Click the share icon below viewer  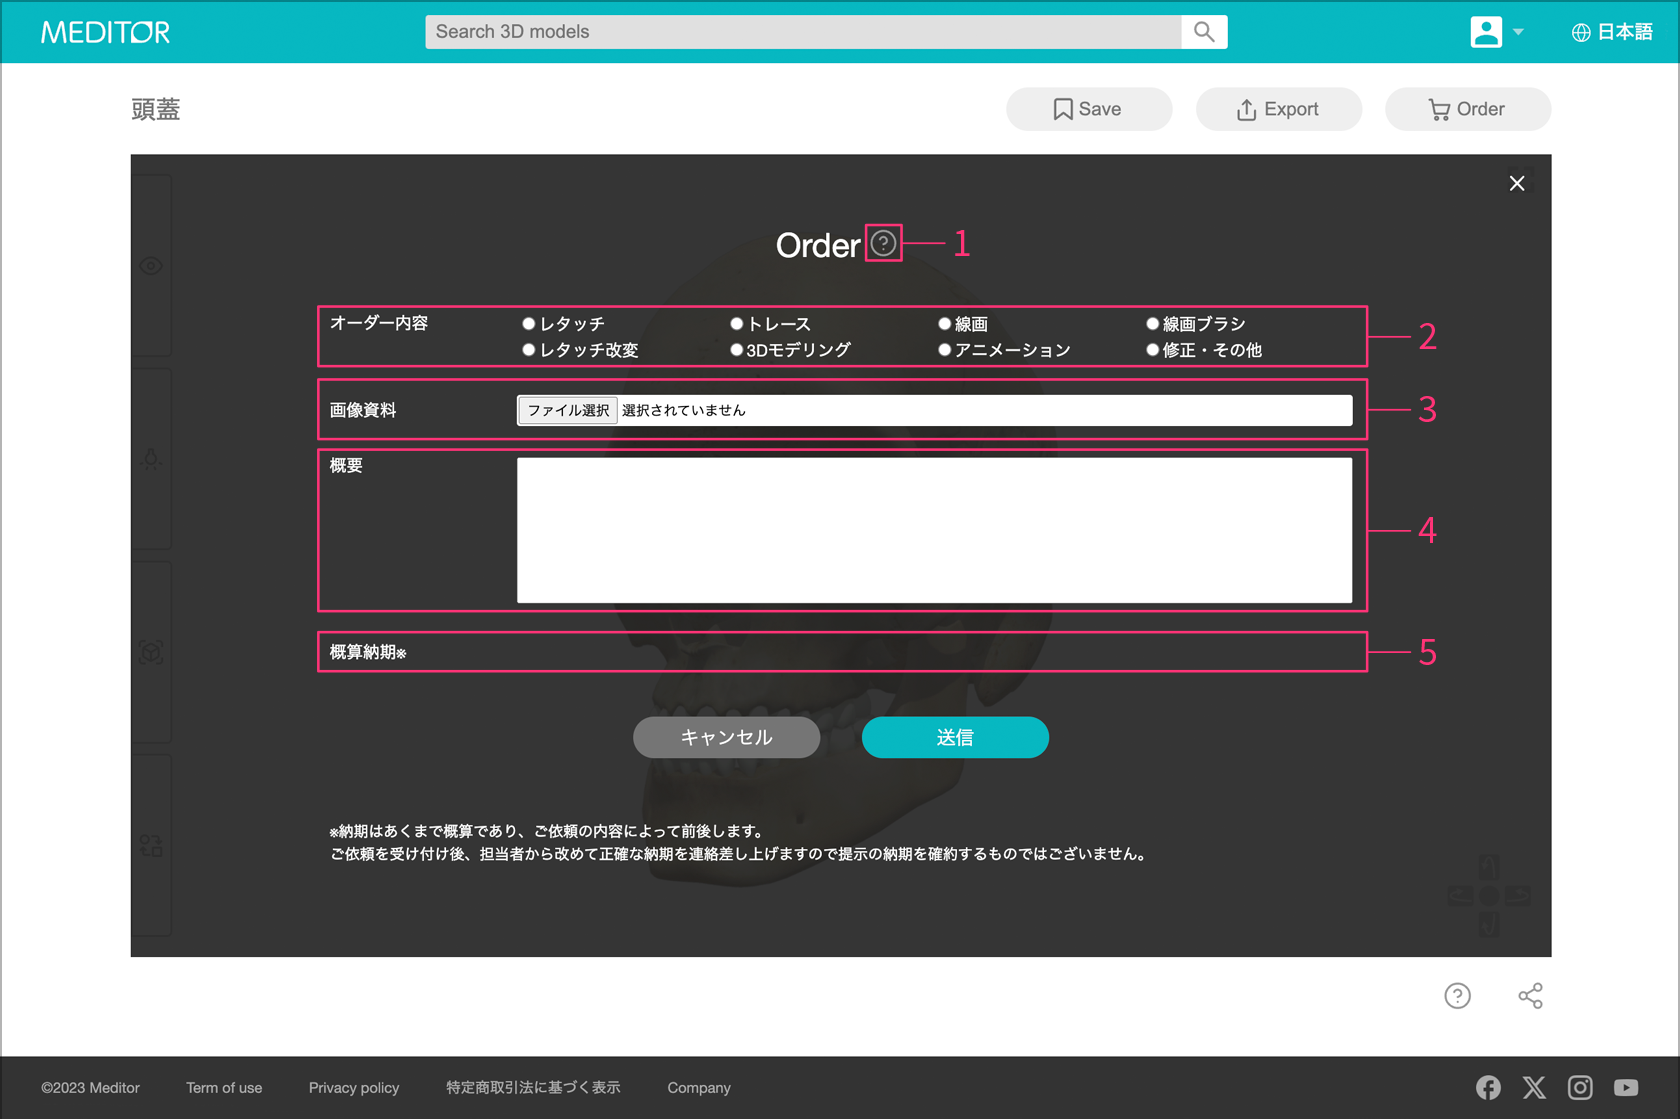point(1530,996)
